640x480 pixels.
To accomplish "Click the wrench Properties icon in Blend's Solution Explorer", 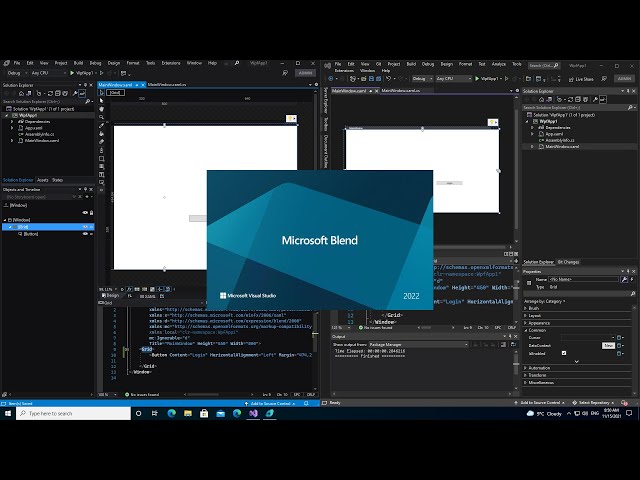I will (x=75, y=93).
